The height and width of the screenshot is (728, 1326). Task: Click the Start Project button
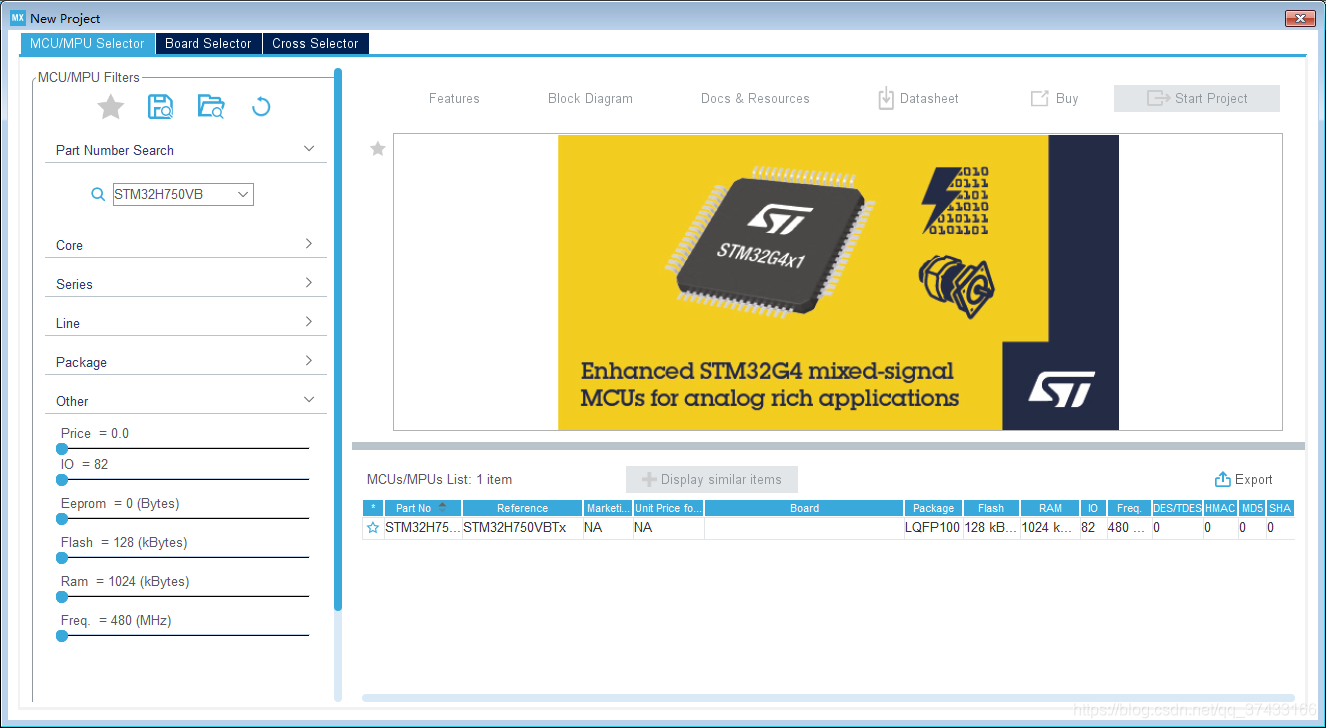1196,98
